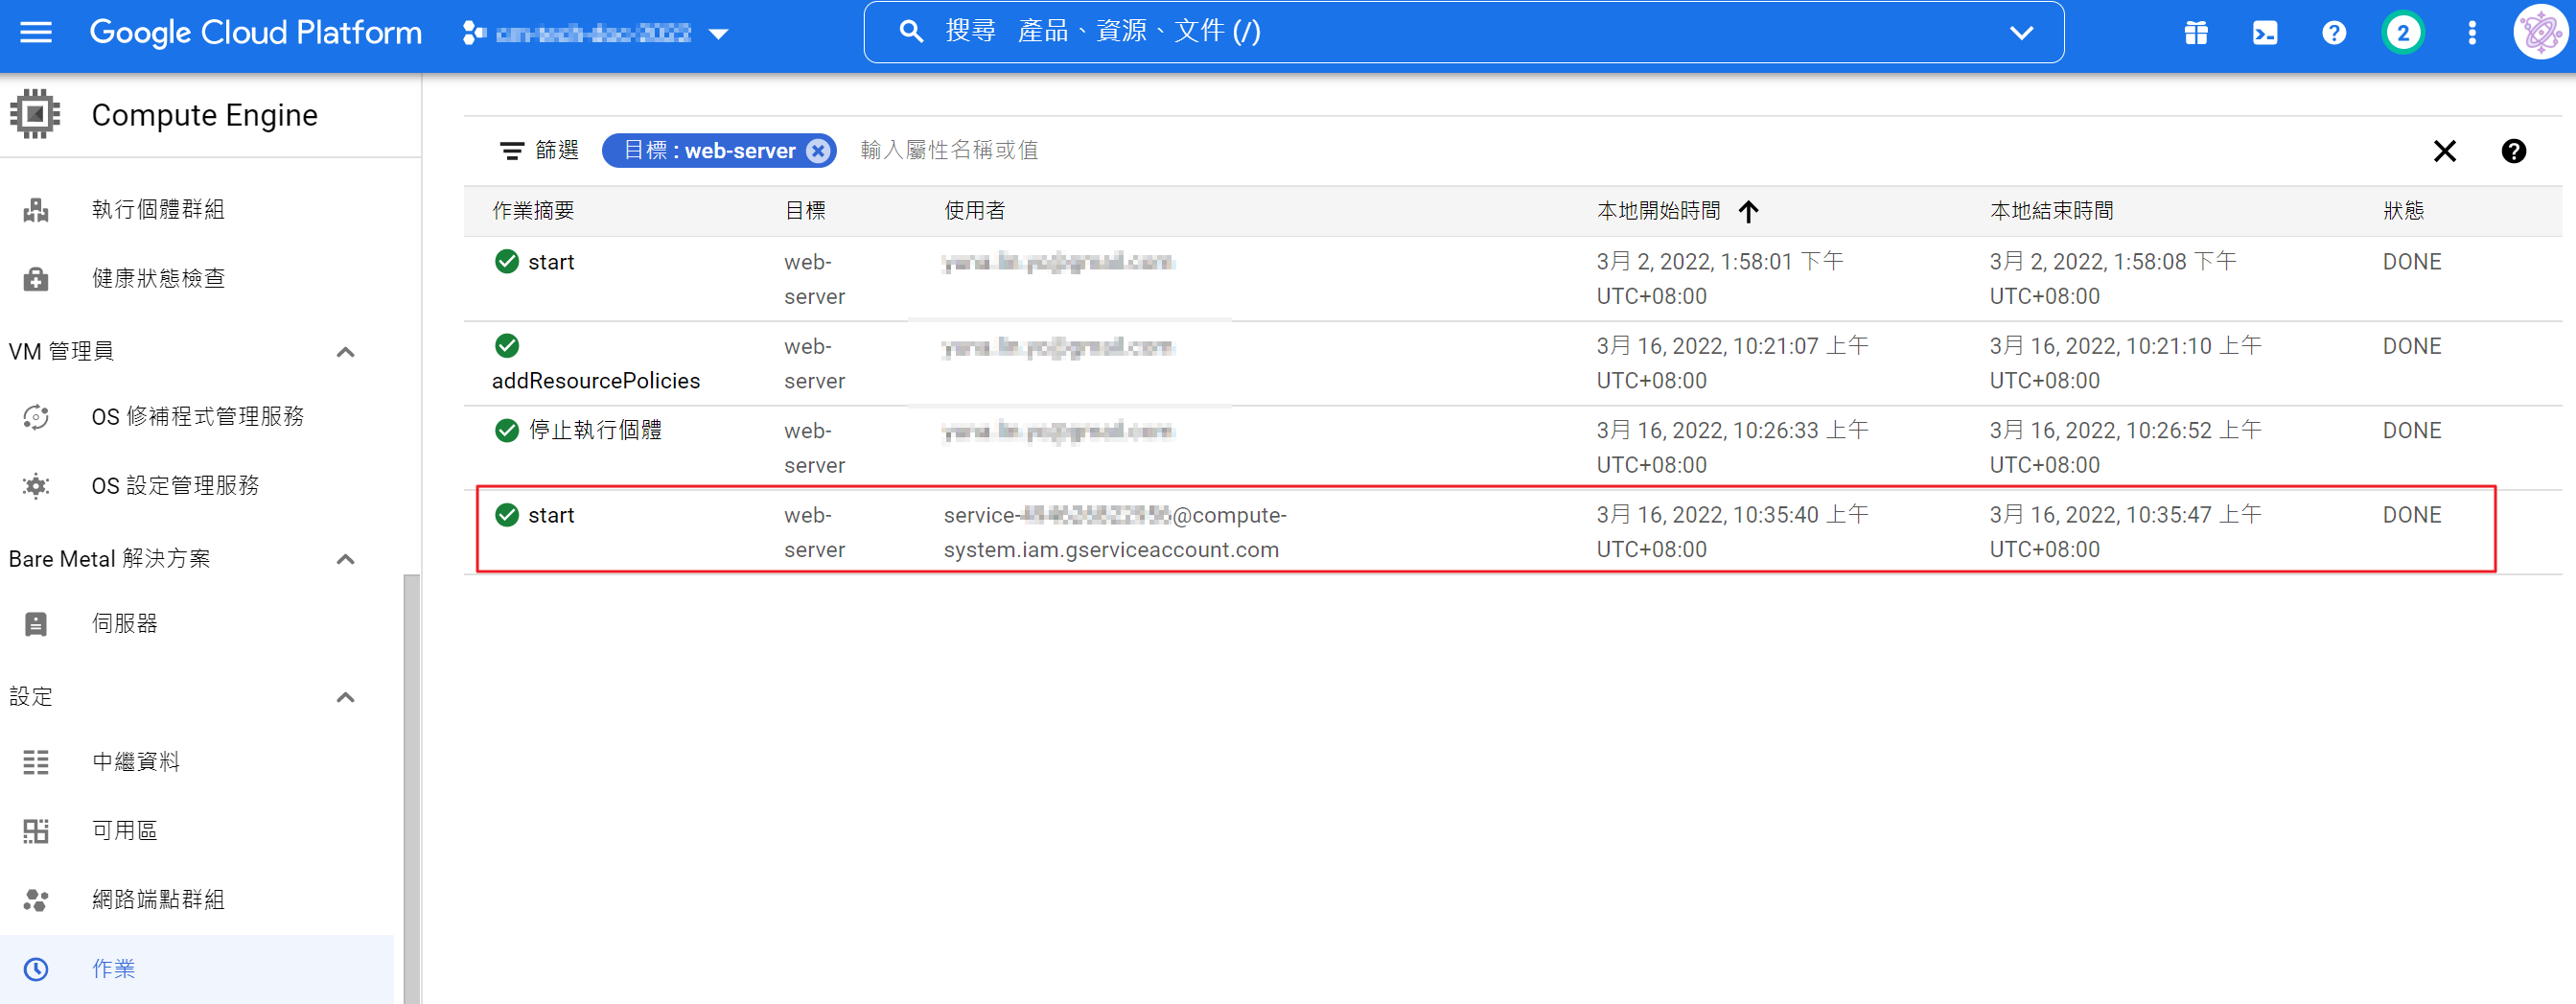This screenshot has width=2576, height=1004.
Task: Collapse the 設定 section
Action: click(345, 697)
